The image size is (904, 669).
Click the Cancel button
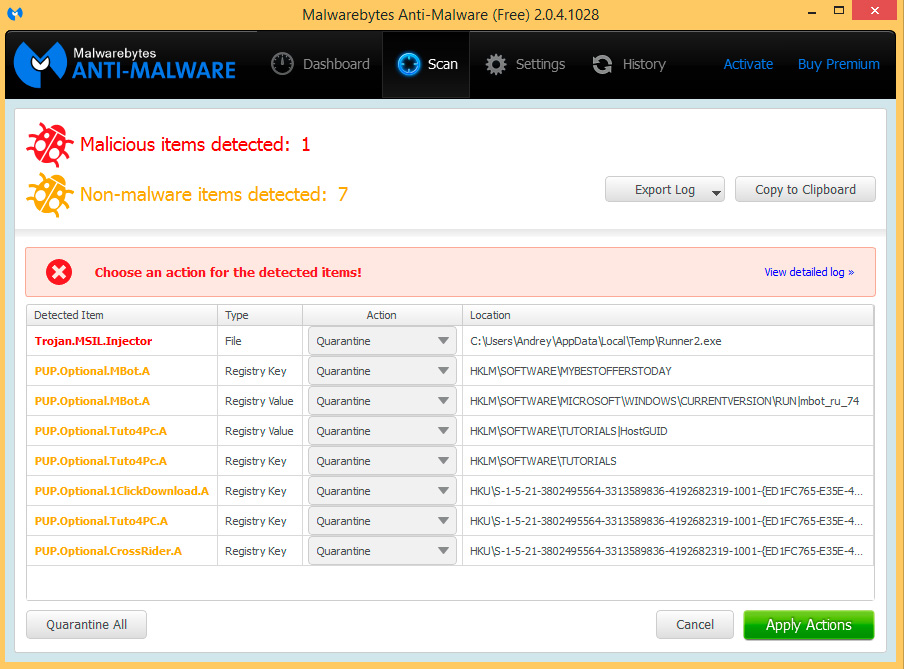click(695, 625)
